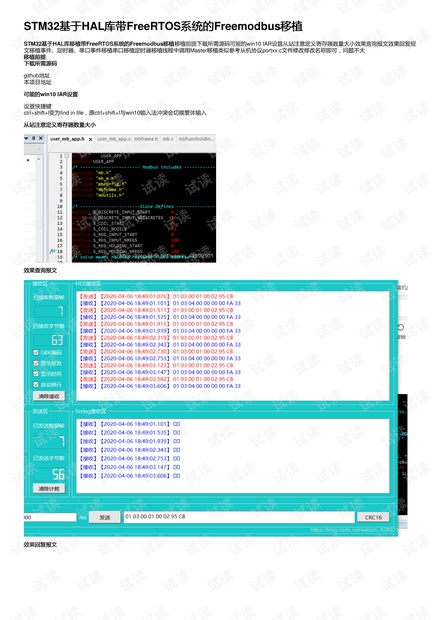Close the user_mb_app.h editor tab

91,139
